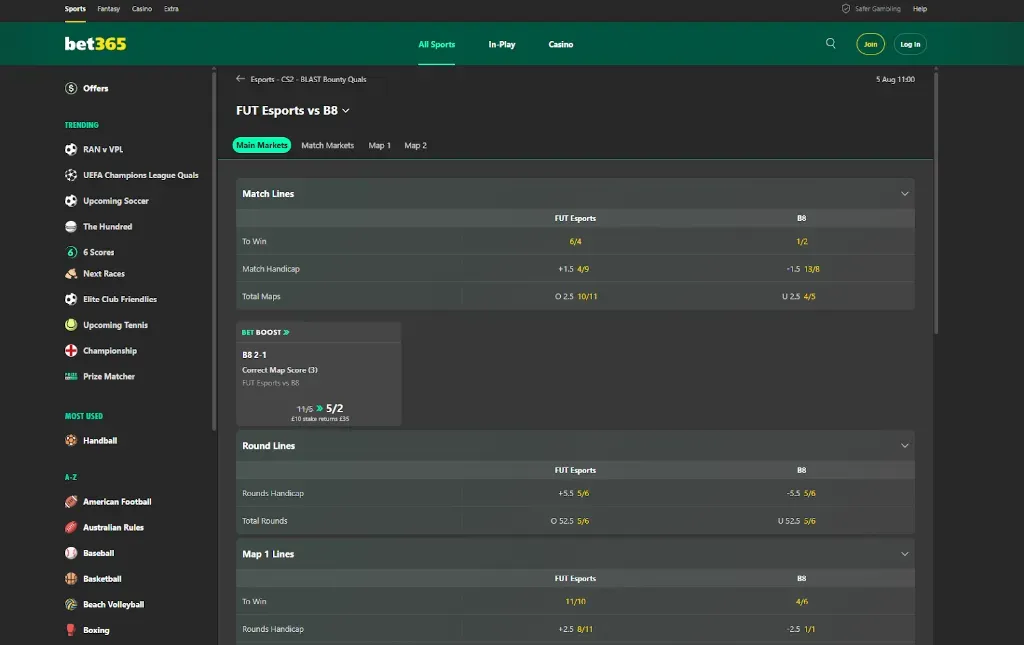The height and width of the screenshot is (645, 1024).
Task: Collapse the Match Lines section
Action: 904,194
